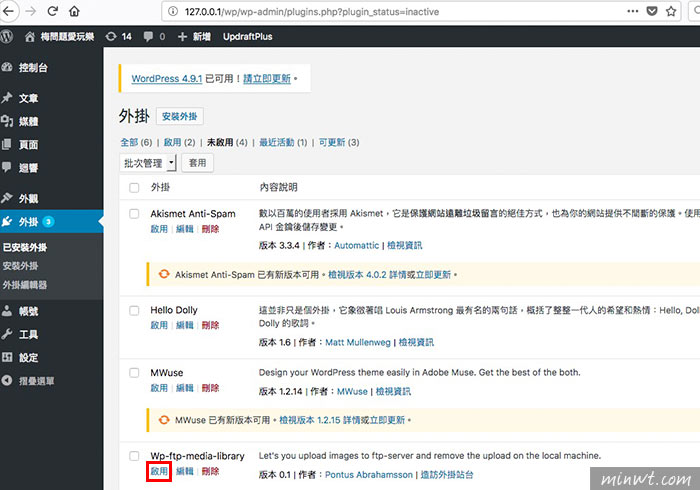Click 造訪外掛站台 link
The height and width of the screenshot is (490, 700).
click(447, 475)
